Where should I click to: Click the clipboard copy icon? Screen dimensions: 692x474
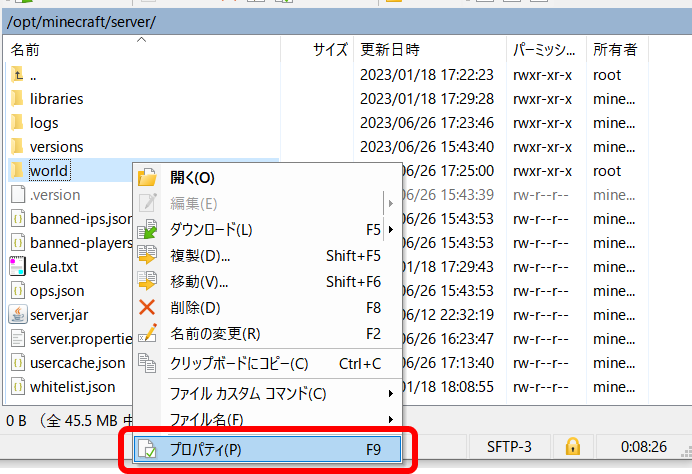pos(147,363)
